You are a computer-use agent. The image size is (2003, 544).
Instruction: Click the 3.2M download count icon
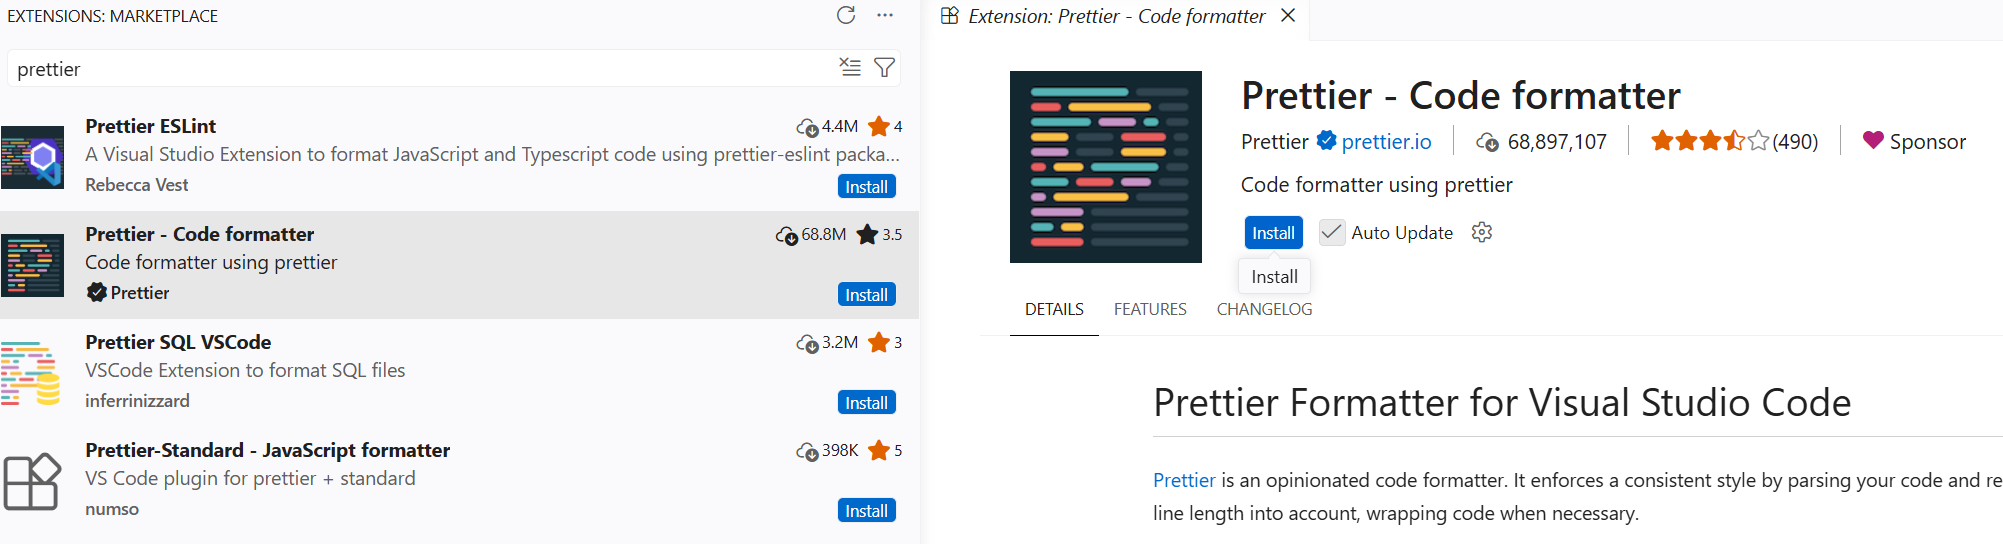click(x=808, y=343)
